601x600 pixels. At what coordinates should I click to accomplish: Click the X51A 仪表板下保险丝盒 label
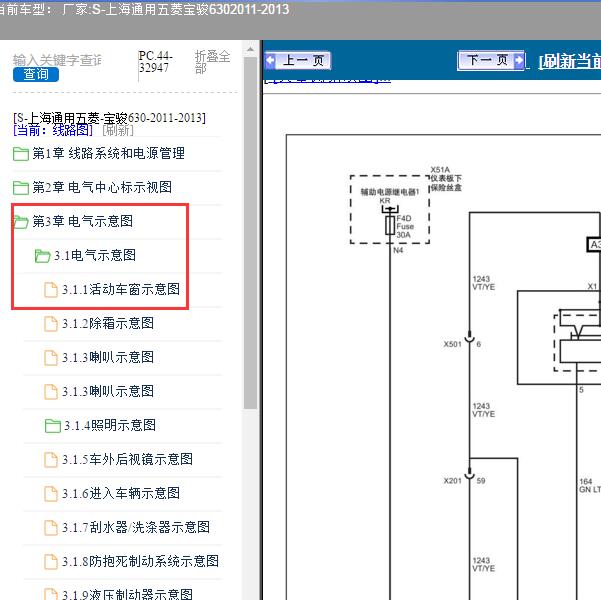tap(446, 179)
